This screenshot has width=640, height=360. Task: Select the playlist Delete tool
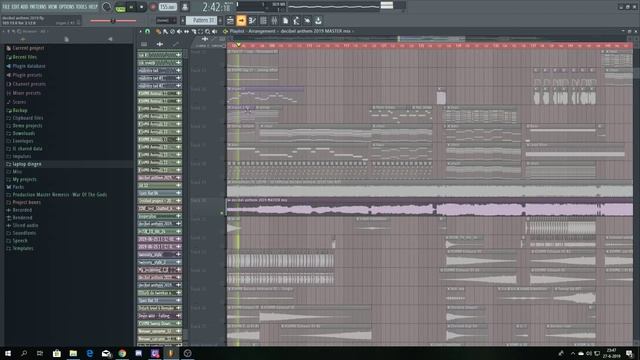click(x=172, y=31)
